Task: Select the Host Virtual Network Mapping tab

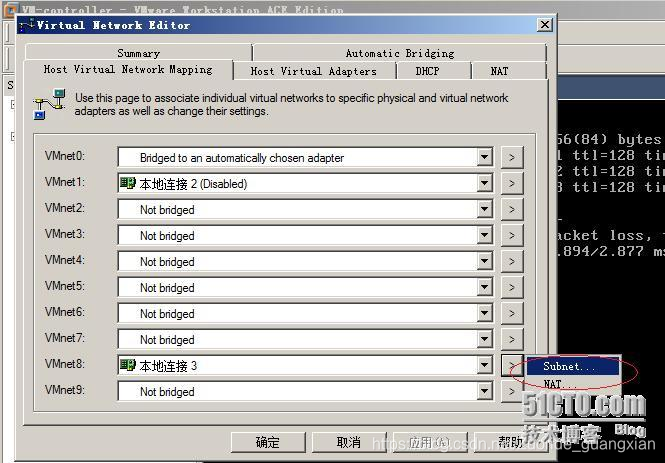Action: tap(128, 70)
